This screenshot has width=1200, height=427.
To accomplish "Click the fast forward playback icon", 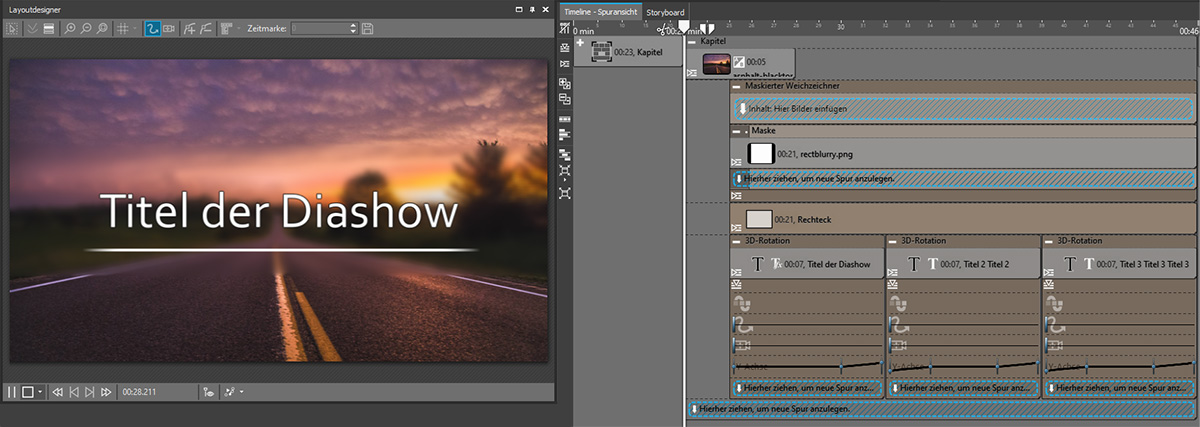I will 105,392.
